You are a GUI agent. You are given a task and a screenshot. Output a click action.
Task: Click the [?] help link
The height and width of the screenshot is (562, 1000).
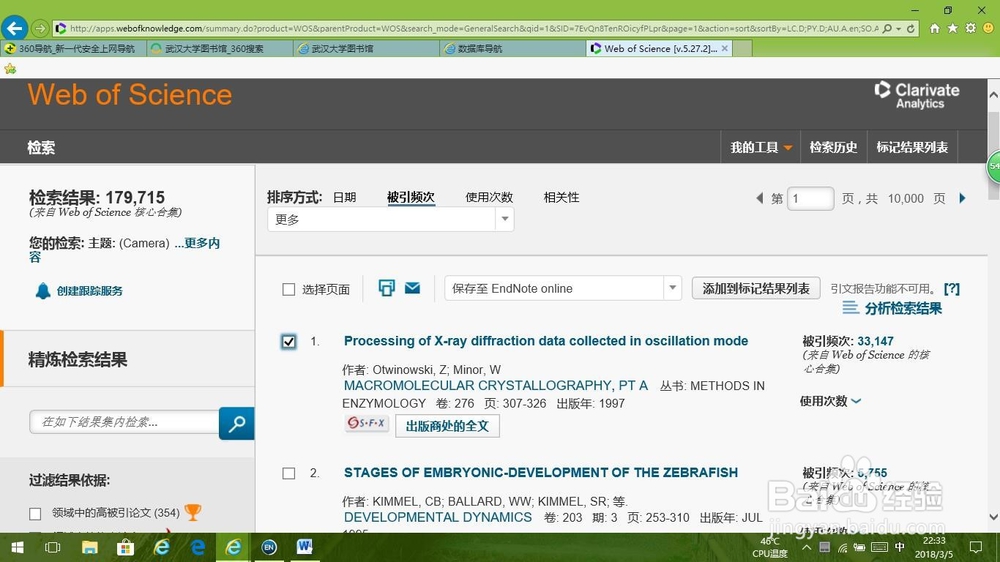pos(952,288)
